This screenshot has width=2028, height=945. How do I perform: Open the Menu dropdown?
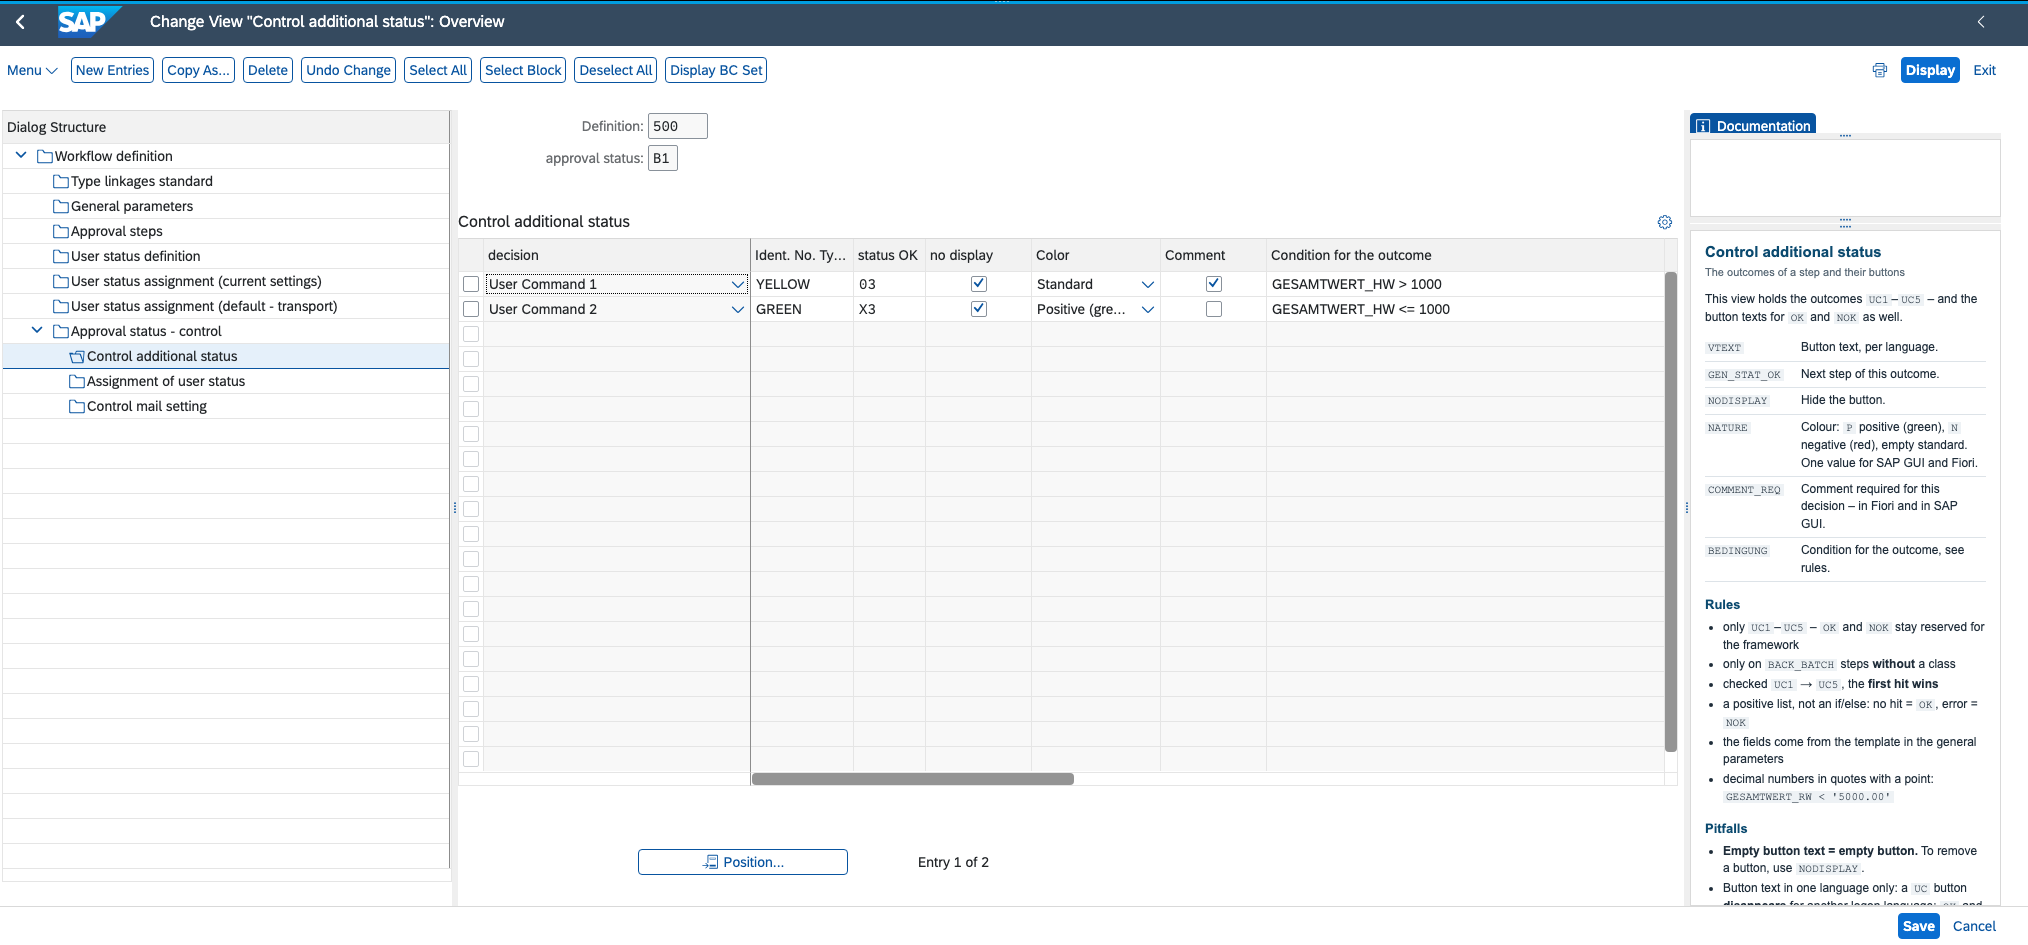[x=32, y=70]
